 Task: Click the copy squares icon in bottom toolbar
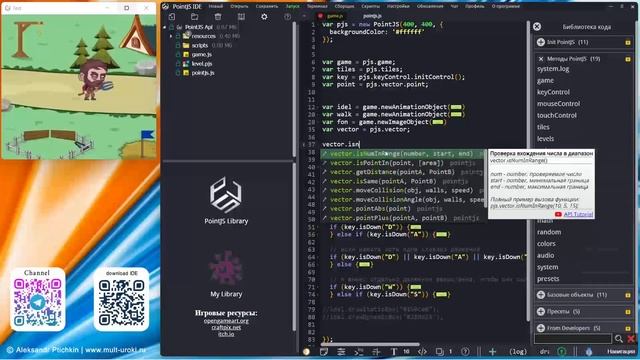pos(440,351)
